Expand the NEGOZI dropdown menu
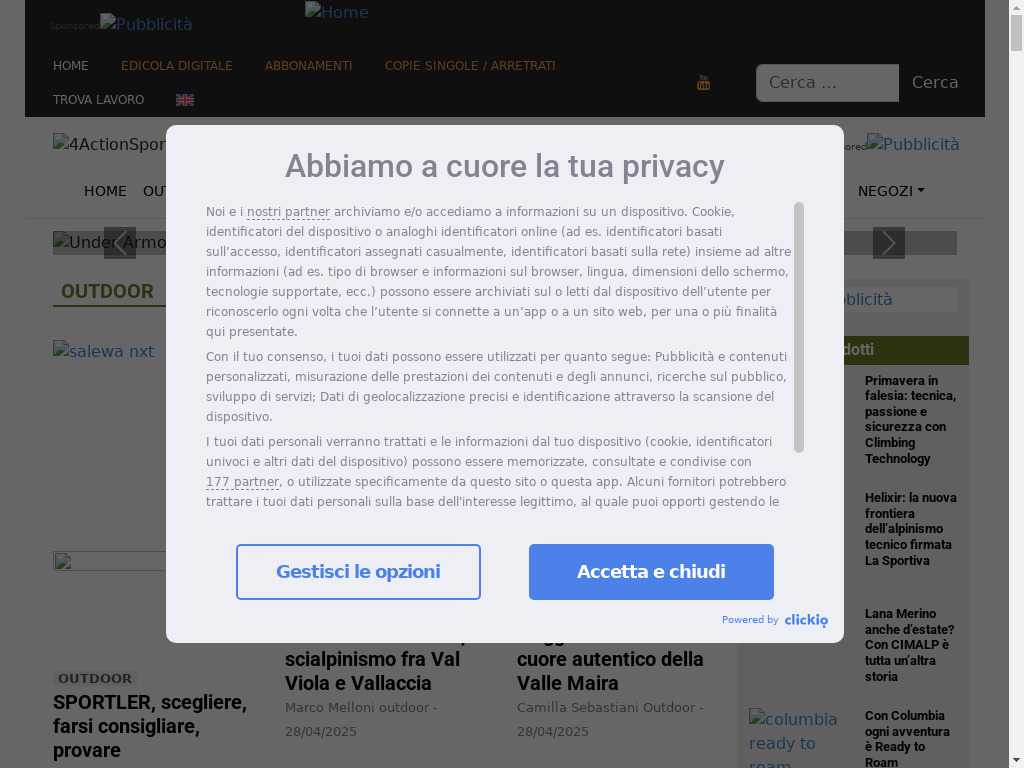The image size is (1024, 768). (x=891, y=191)
